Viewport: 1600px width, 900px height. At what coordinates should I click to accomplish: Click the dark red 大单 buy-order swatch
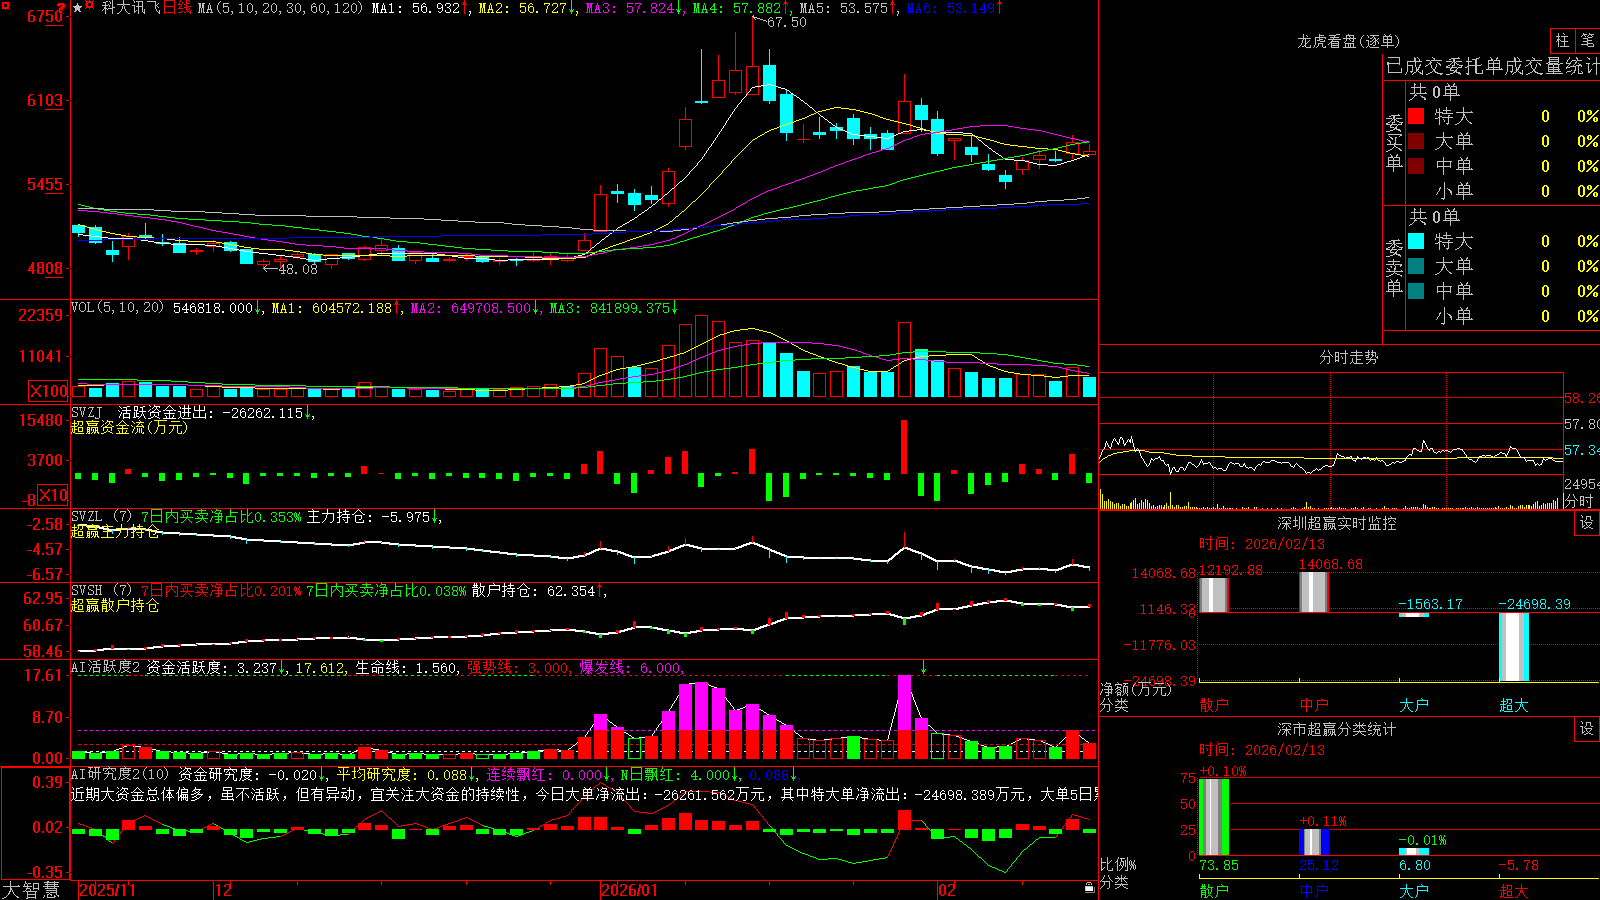coord(1416,141)
